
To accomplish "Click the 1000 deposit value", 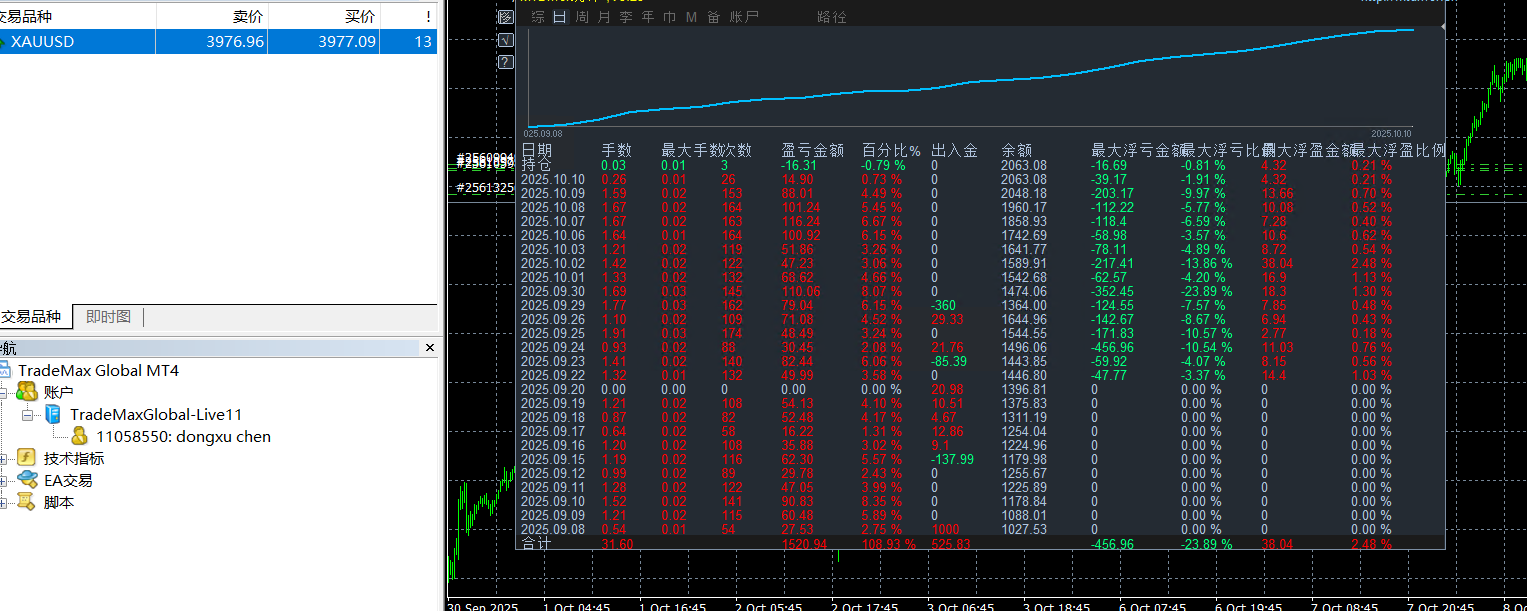I will coord(946,529).
